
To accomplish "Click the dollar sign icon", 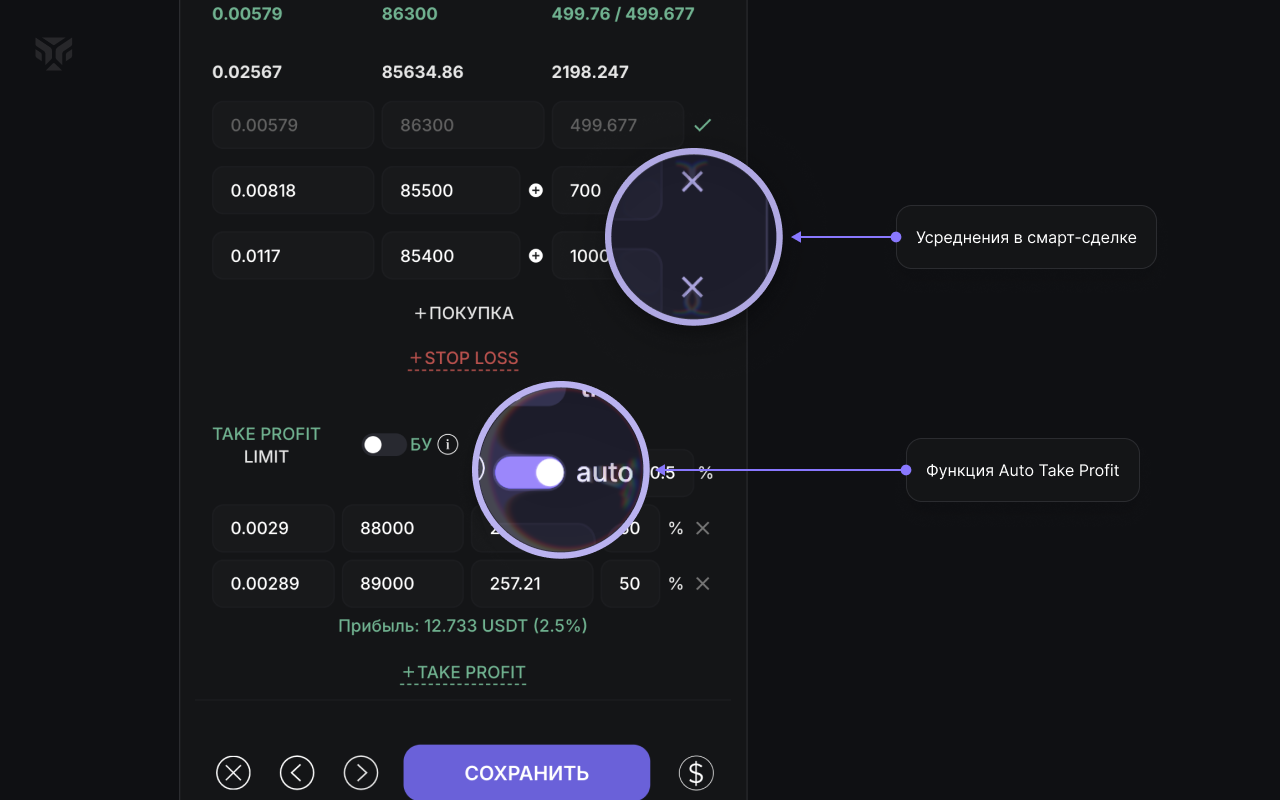I will 697,773.
